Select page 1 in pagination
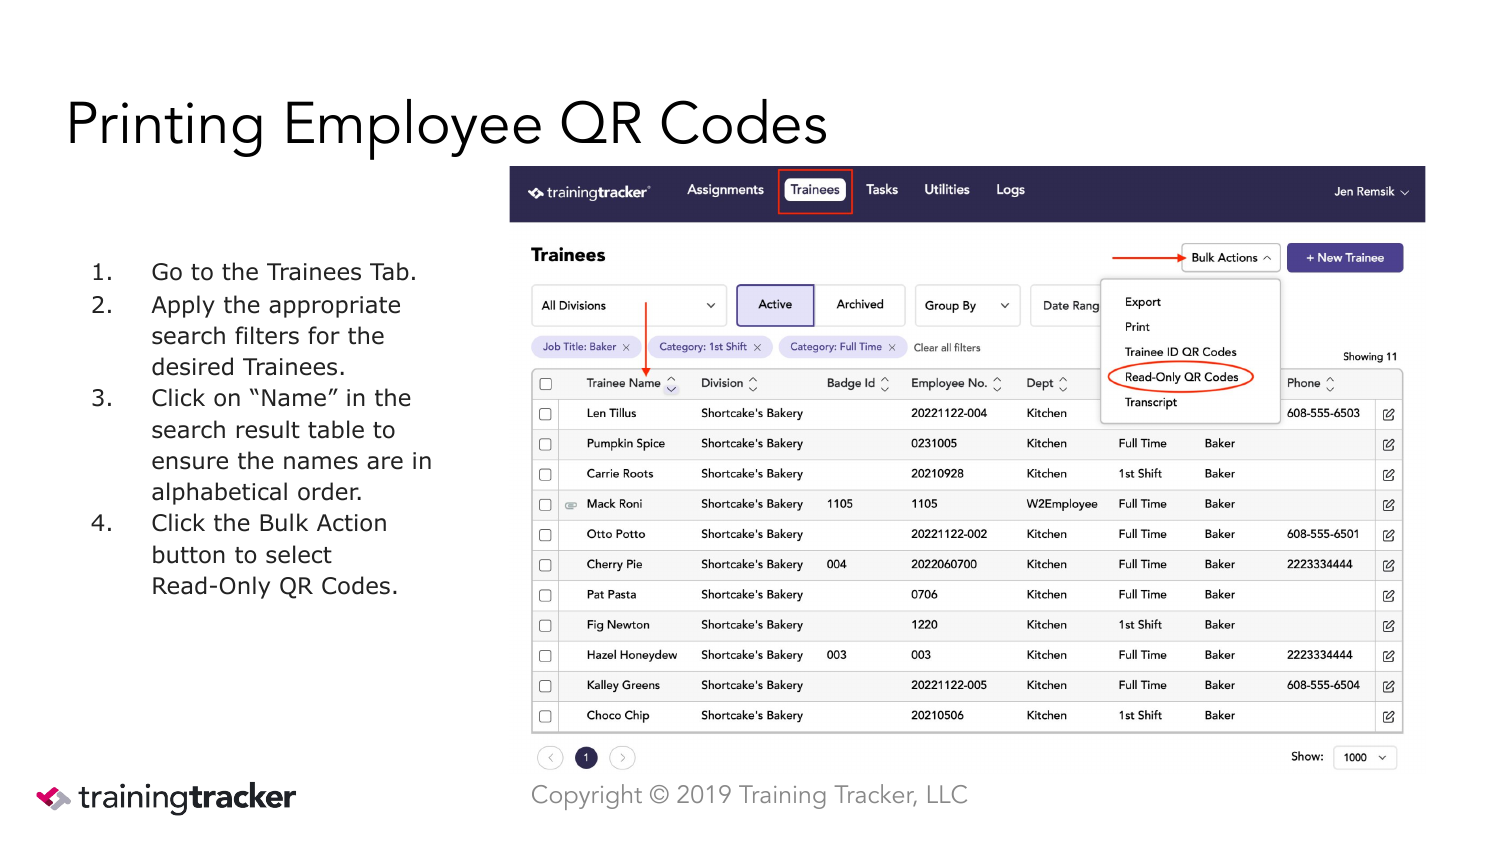 coord(586,758)
